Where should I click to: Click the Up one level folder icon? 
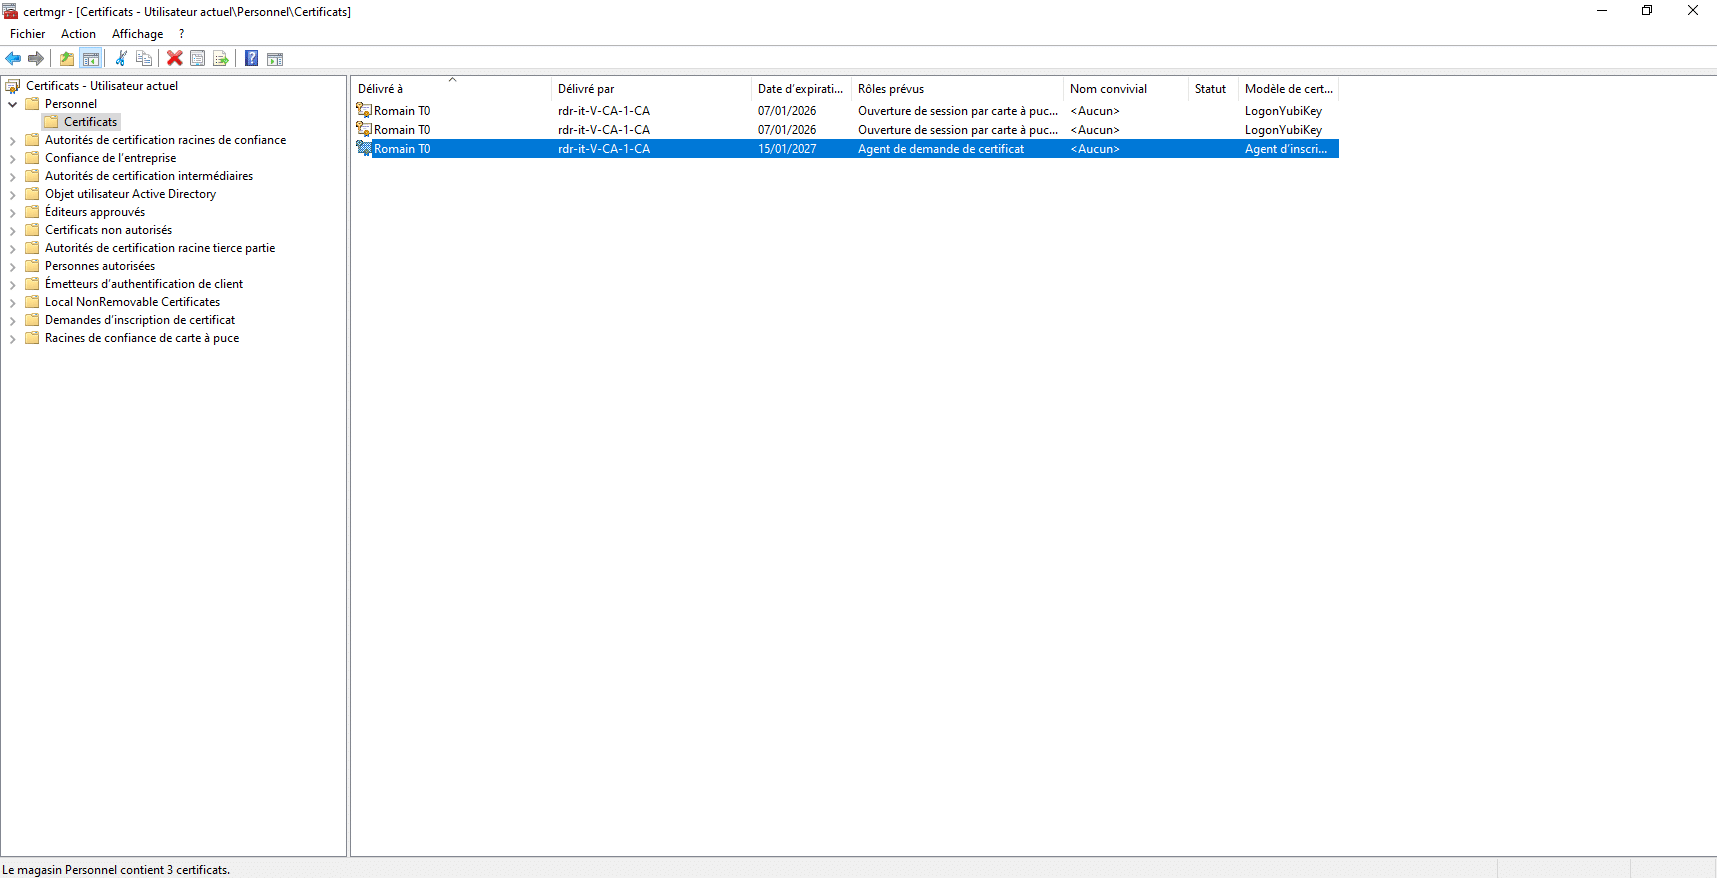pos(67,59)
